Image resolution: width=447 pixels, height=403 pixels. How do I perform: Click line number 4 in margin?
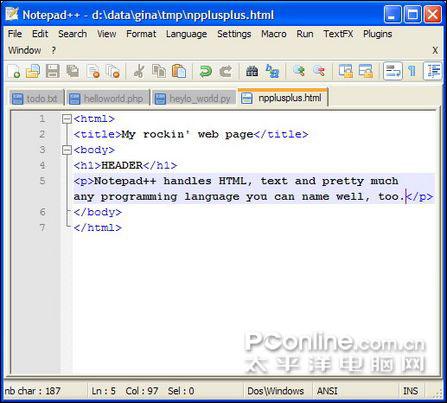[42, 165]
